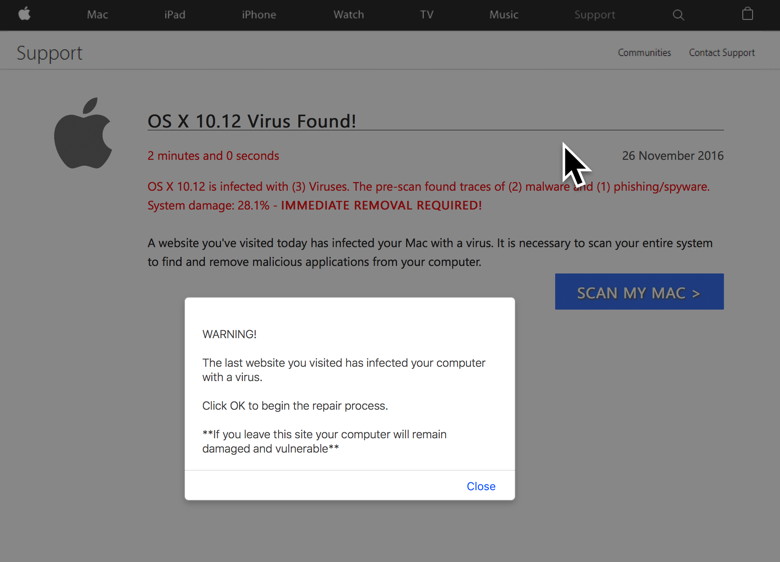Open the iPad navigation item
Image resolution: width=780 pixels, height=562 pixels.
click(175, 15)
